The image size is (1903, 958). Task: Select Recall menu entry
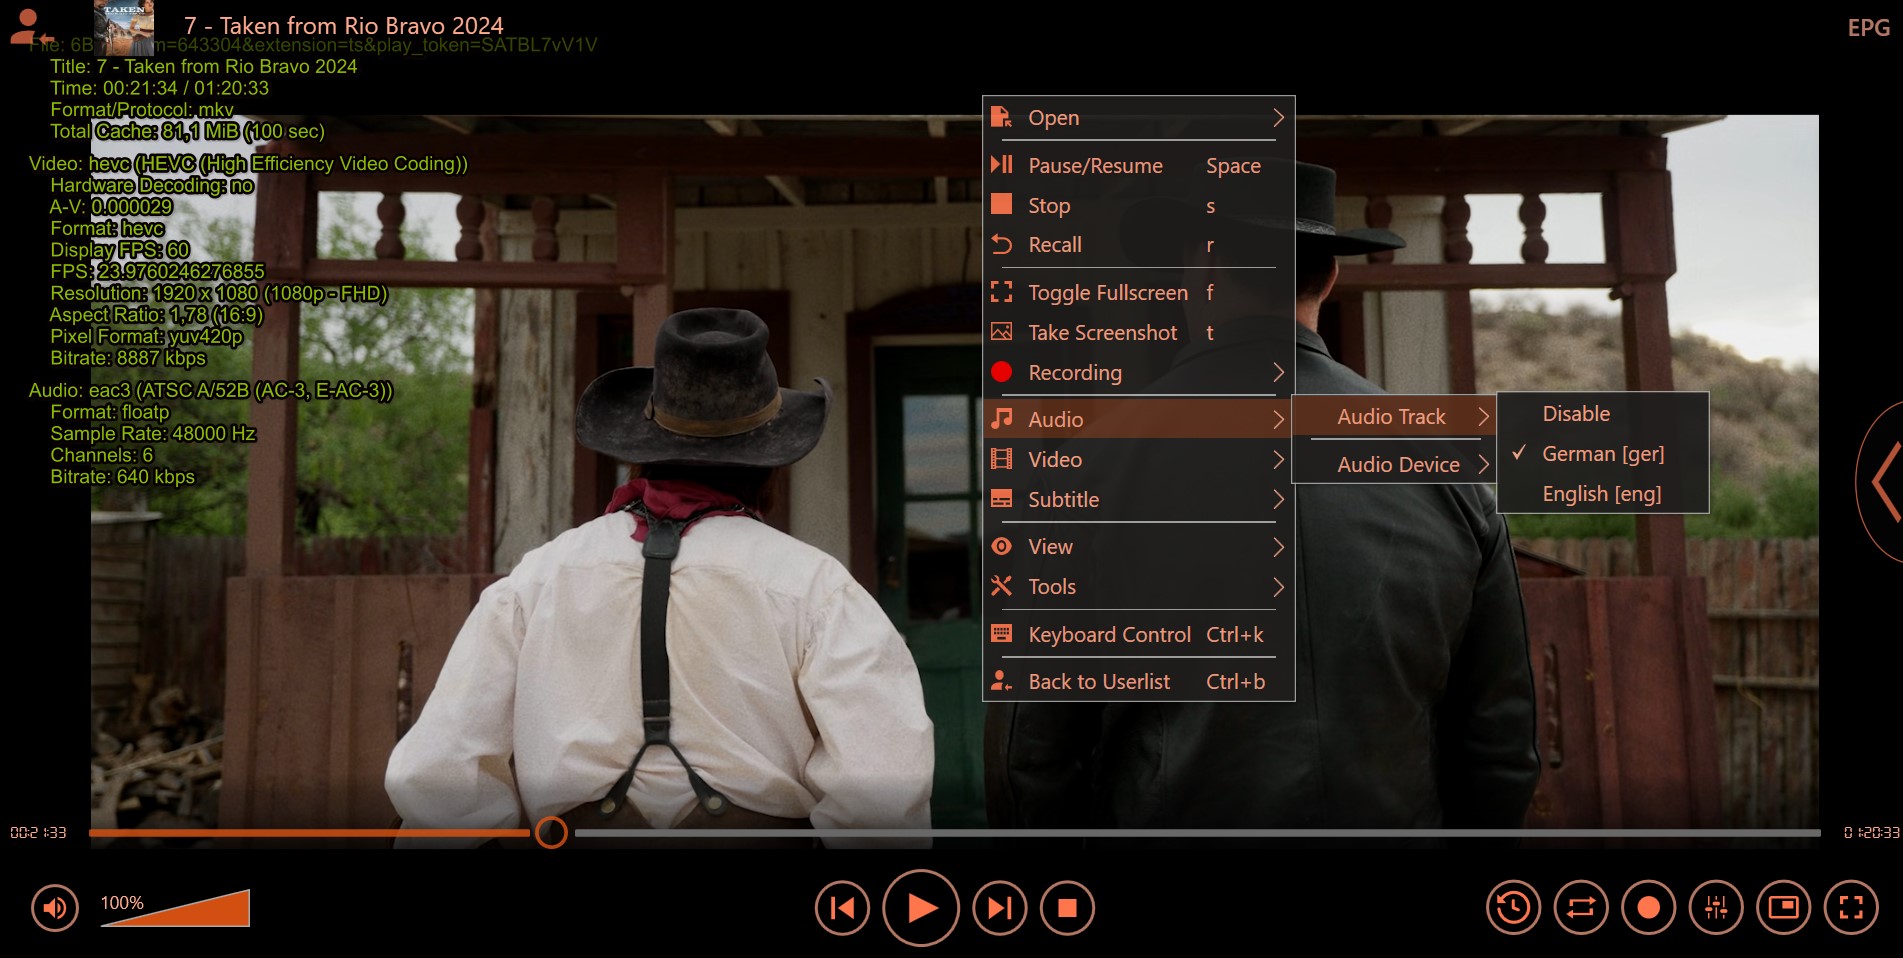coord(1138,245)
